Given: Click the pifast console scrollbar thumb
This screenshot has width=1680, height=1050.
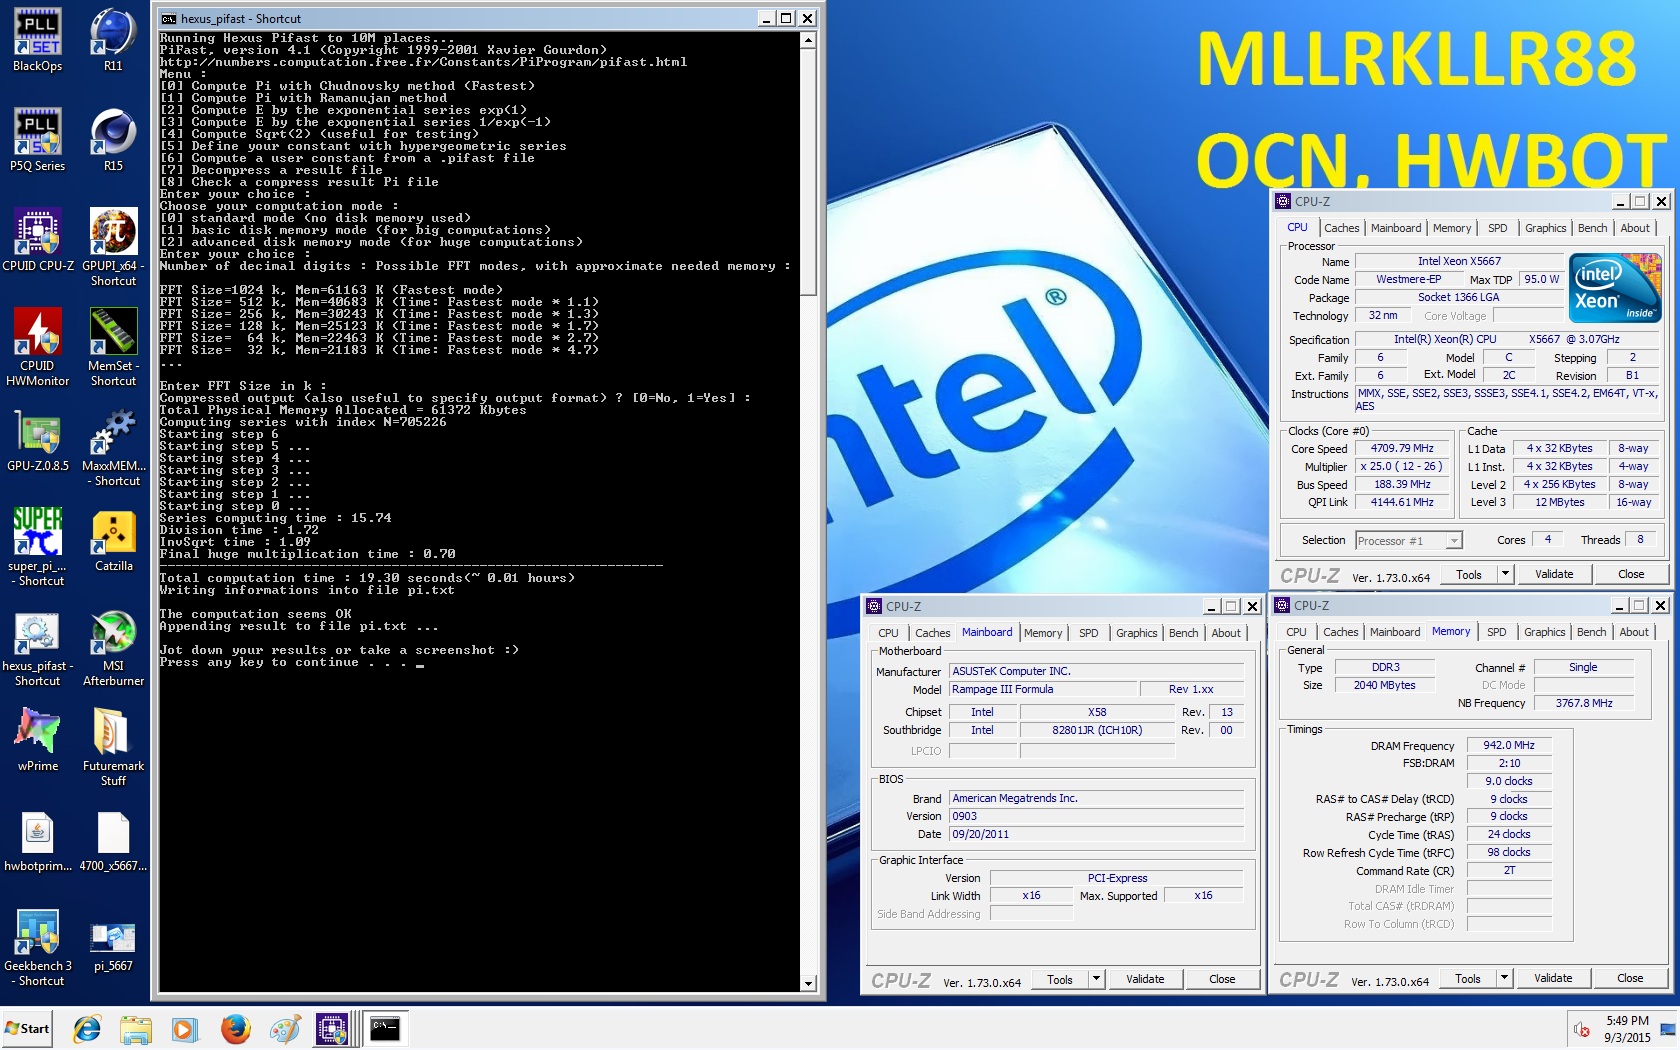Looking at the screenshot, I should click(809, 172).
